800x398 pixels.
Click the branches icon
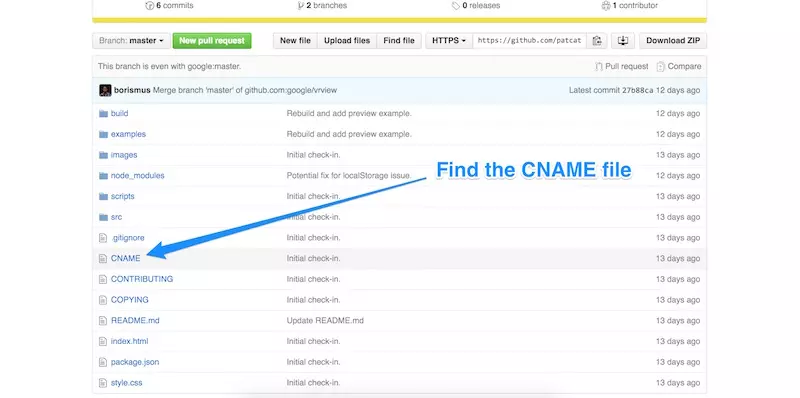[301, 6]
